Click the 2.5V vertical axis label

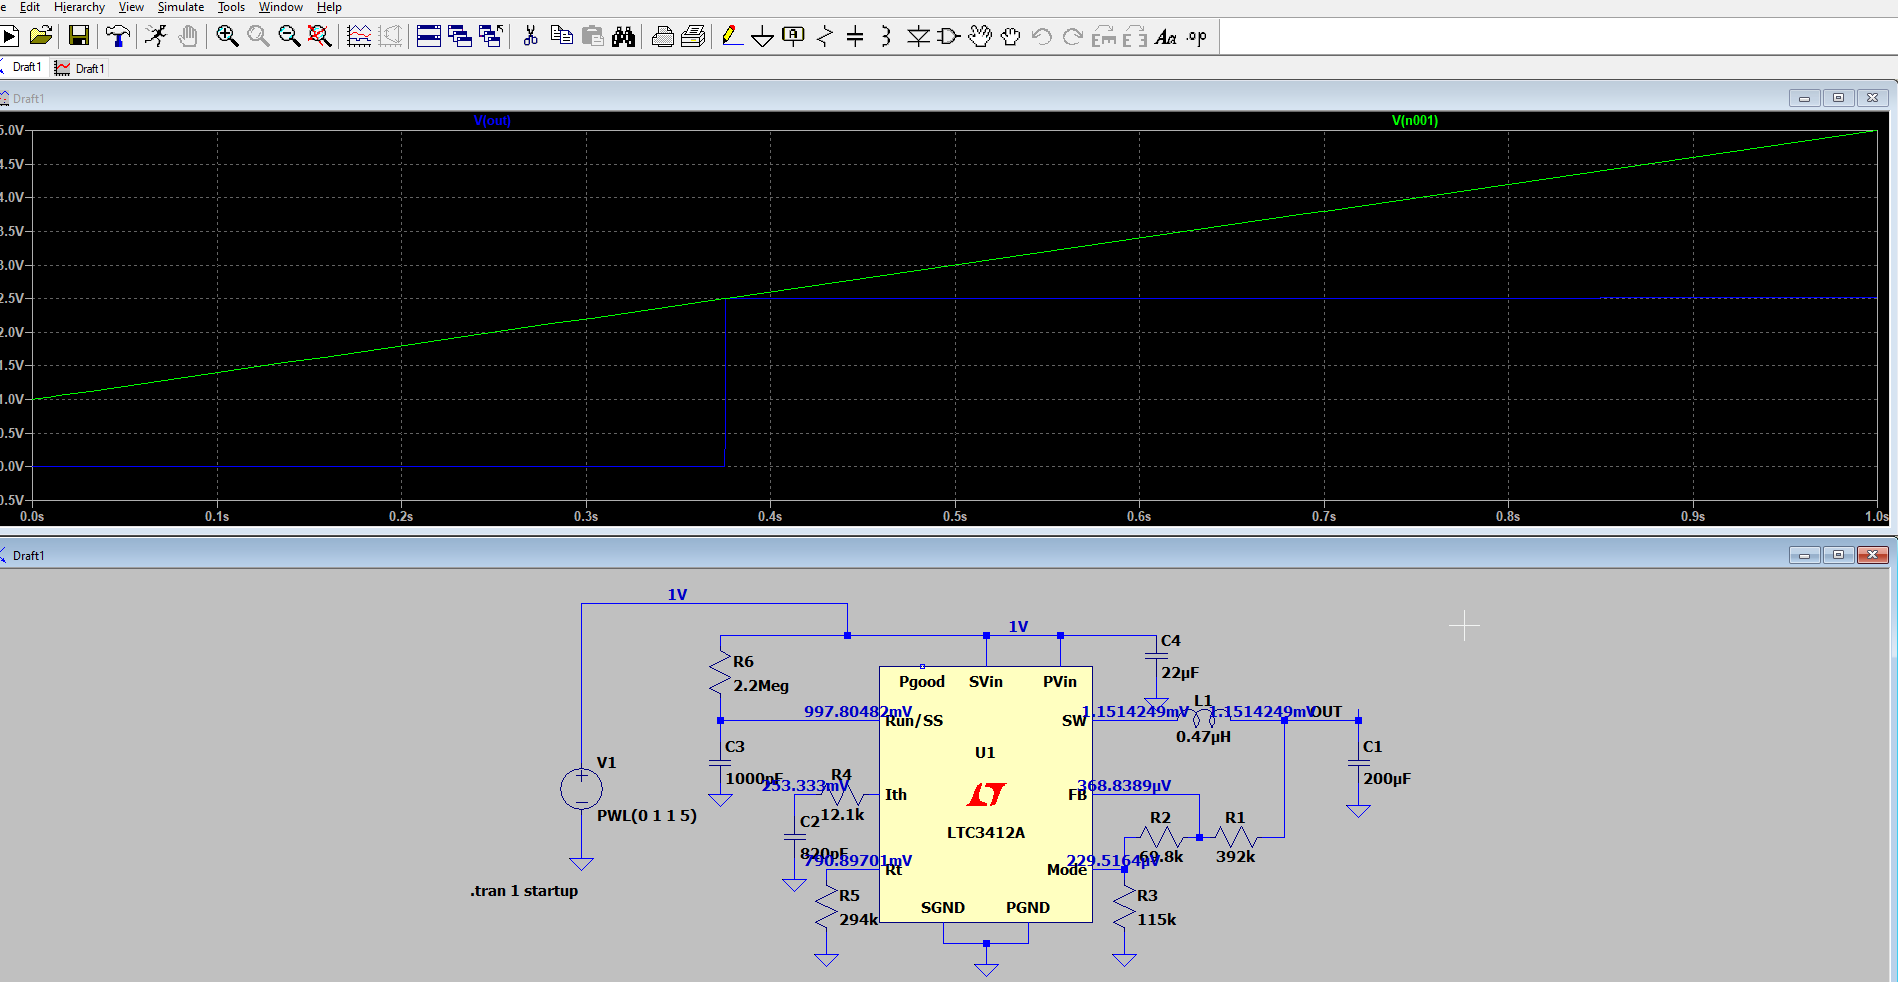click(12, 299)
